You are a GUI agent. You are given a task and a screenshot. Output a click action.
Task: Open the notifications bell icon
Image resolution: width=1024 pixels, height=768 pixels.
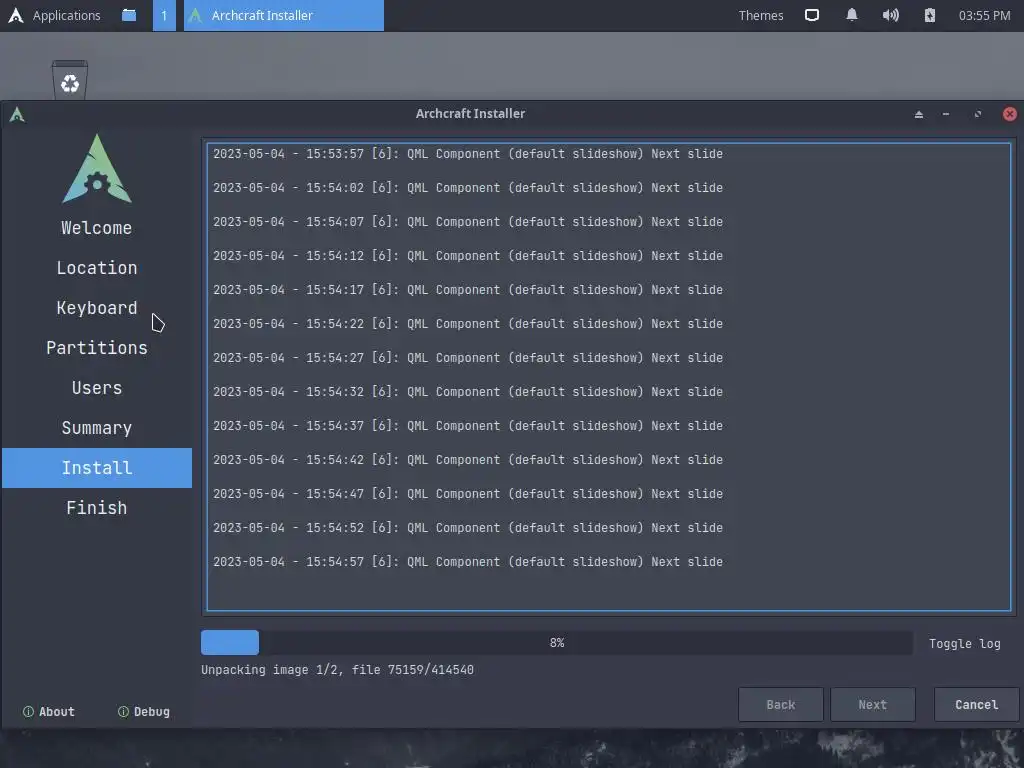(852, 15)
